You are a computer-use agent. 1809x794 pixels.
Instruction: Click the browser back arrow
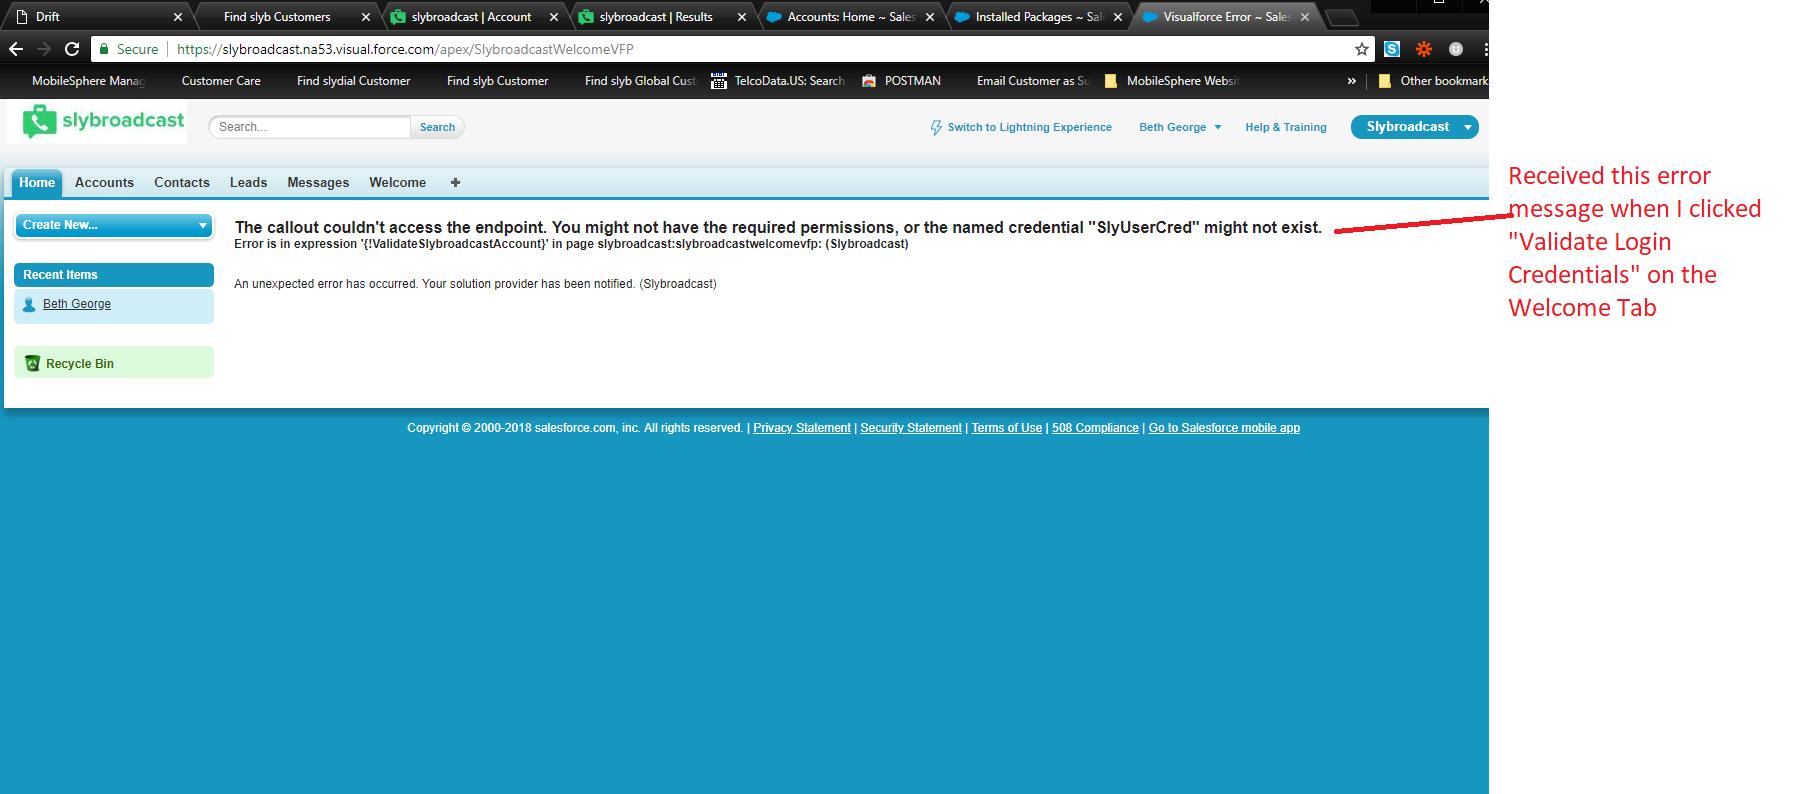[16, 49]
